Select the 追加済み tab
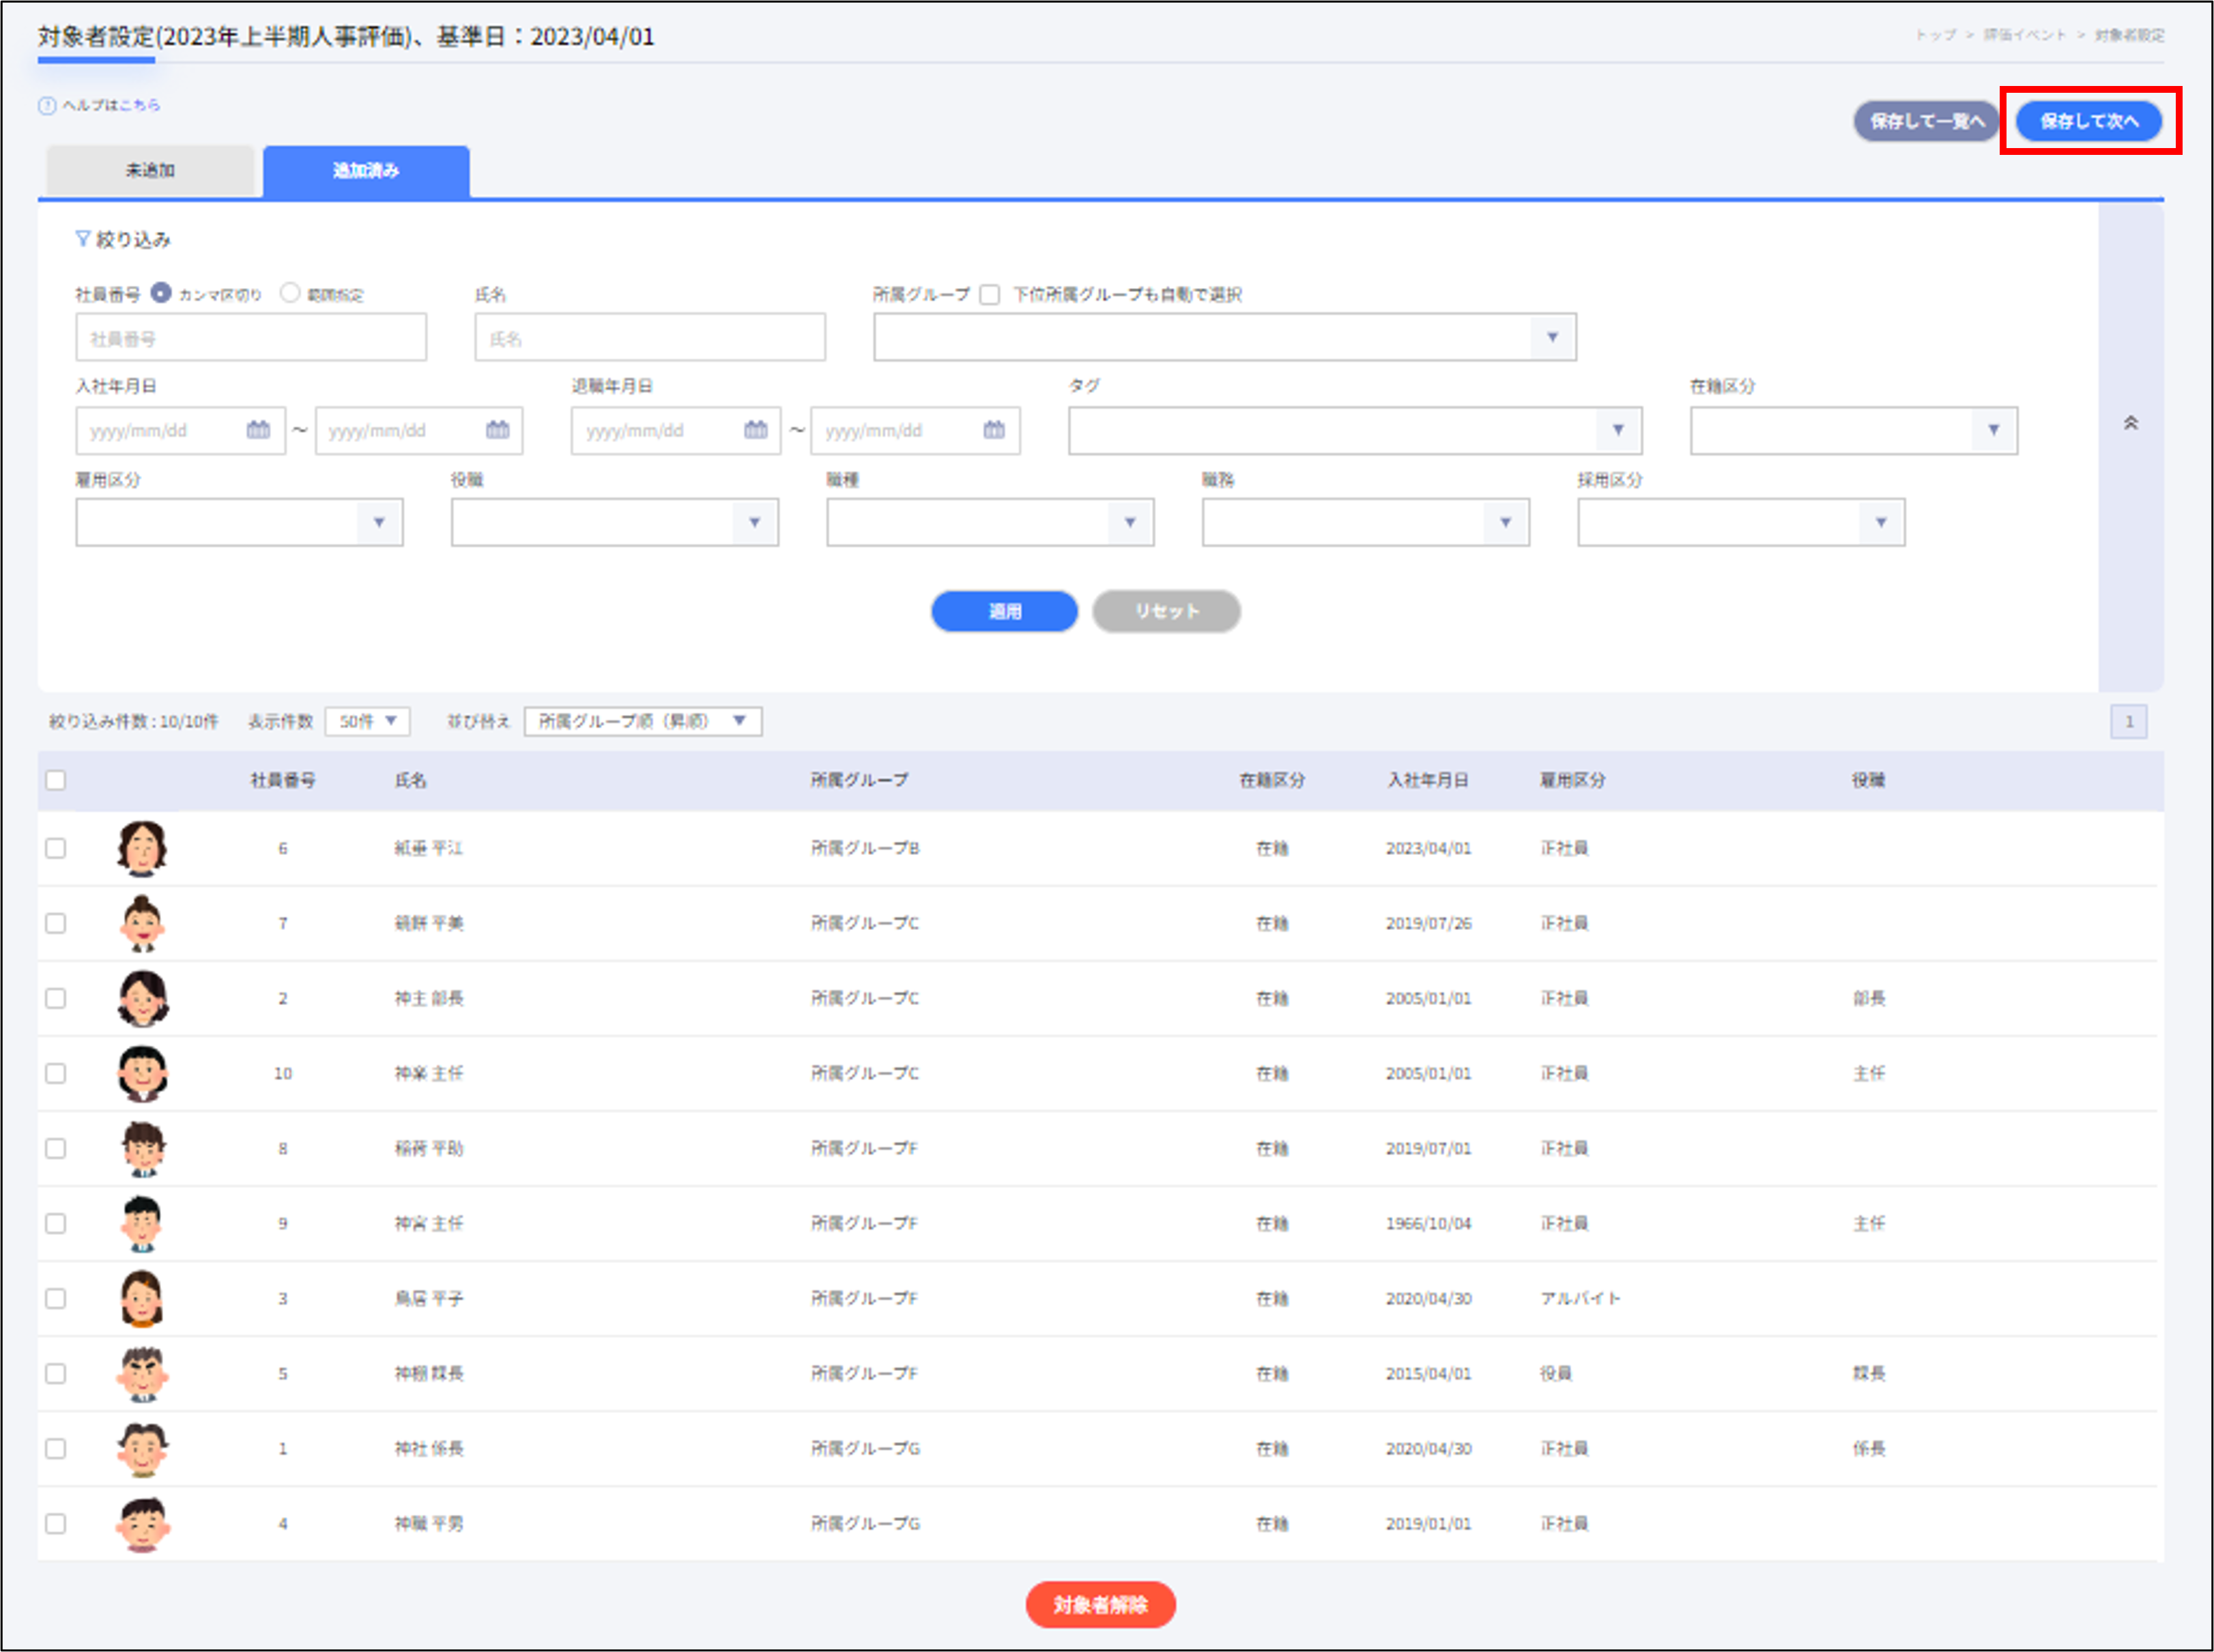The height and width of the screenshot is (1652, 2214). click(366, 170)
